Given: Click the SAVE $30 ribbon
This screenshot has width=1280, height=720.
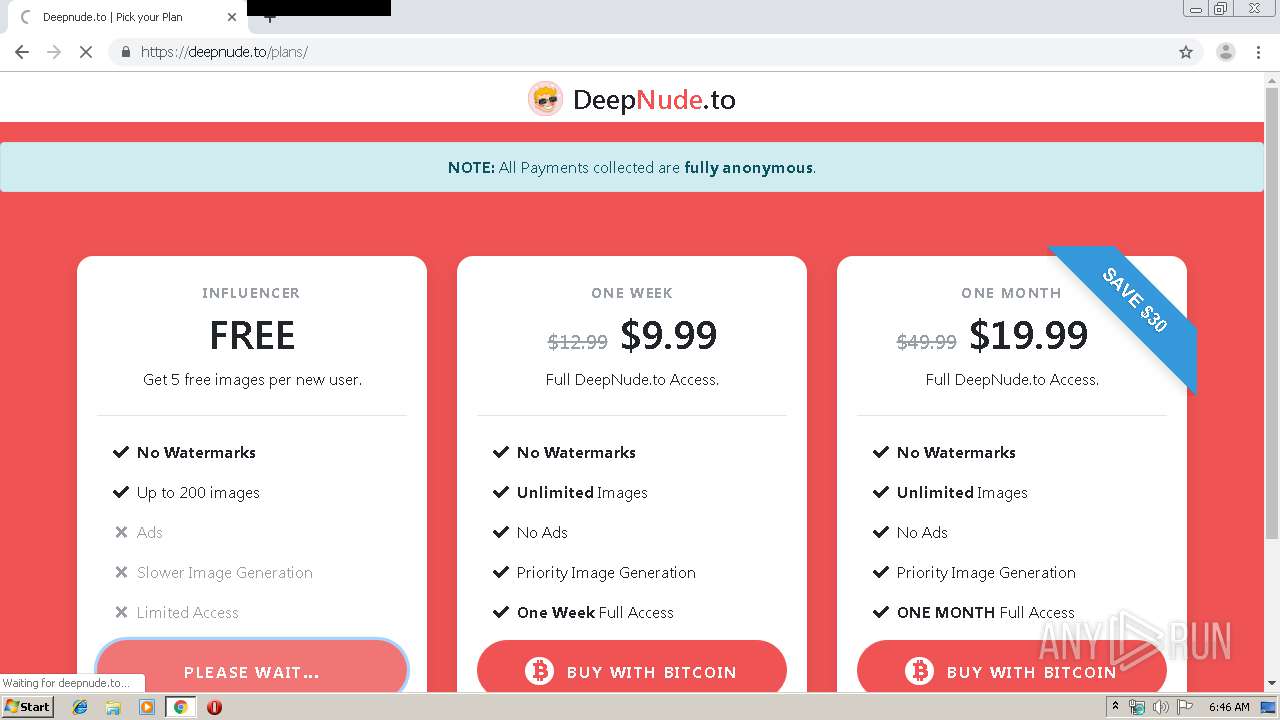Looking at the screenshot, I should (x=1134, y=300).
